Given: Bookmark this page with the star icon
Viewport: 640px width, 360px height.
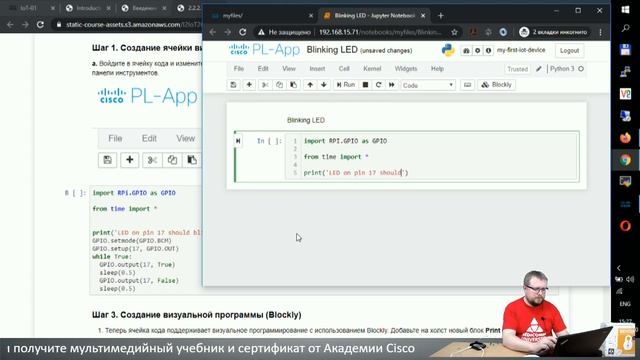Looking at the screenshot, I should click(x=454, y=32).
